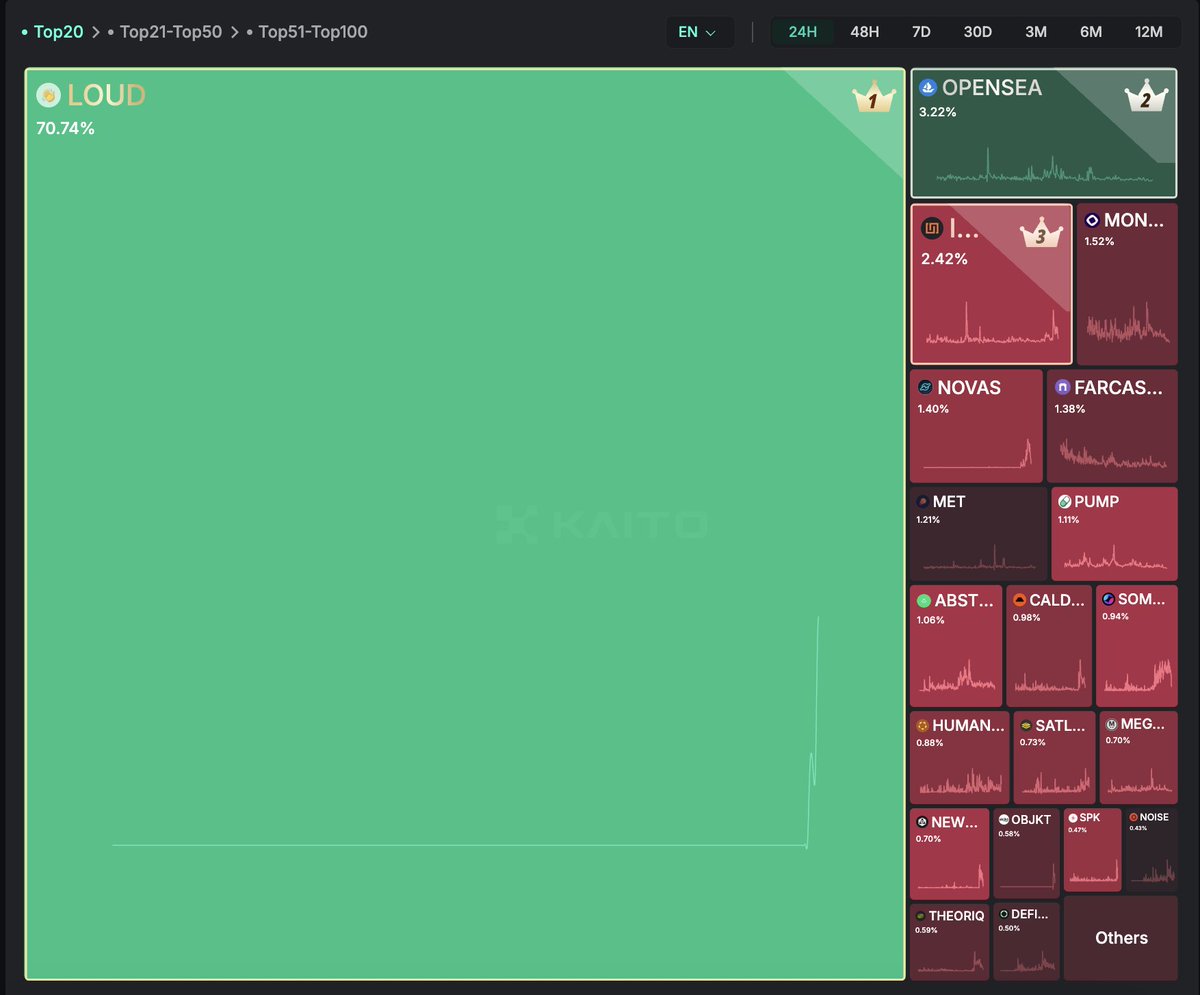The height and width of the screenshot is (995, 1200).
Task: Click the MET logo icon
Action: pos(922,502)
